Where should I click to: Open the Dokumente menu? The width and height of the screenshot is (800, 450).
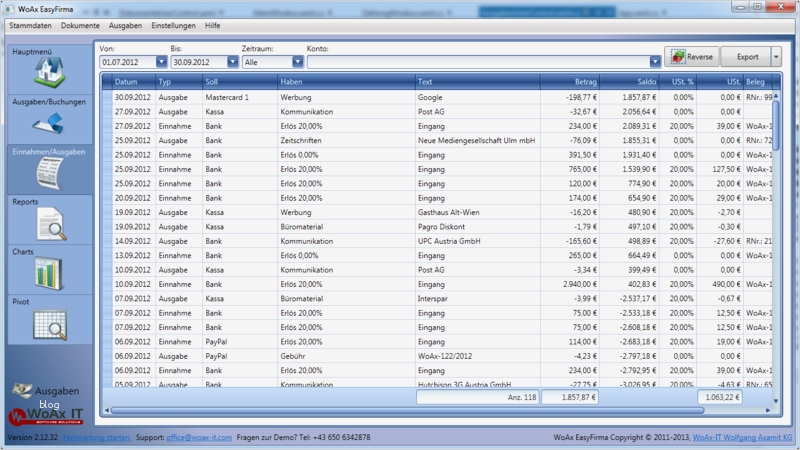coord(80,26)
